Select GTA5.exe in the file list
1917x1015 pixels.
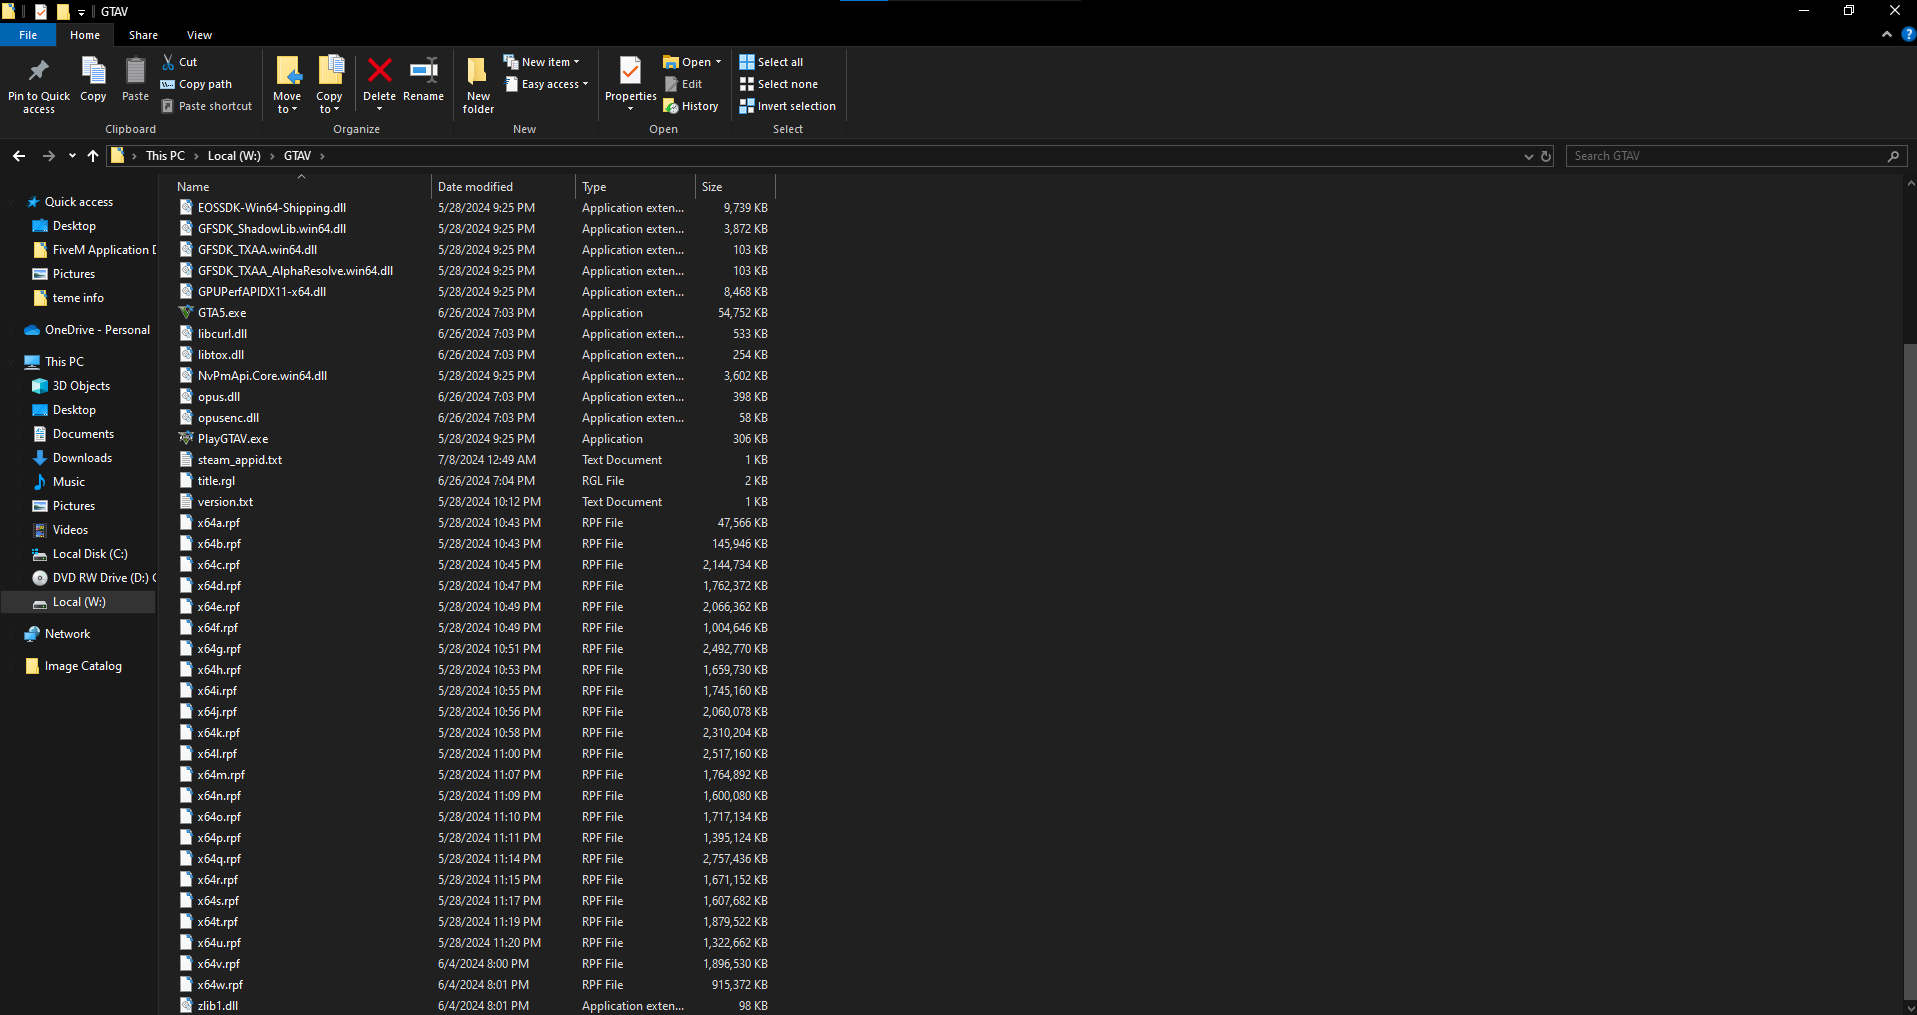click(222, 313)
